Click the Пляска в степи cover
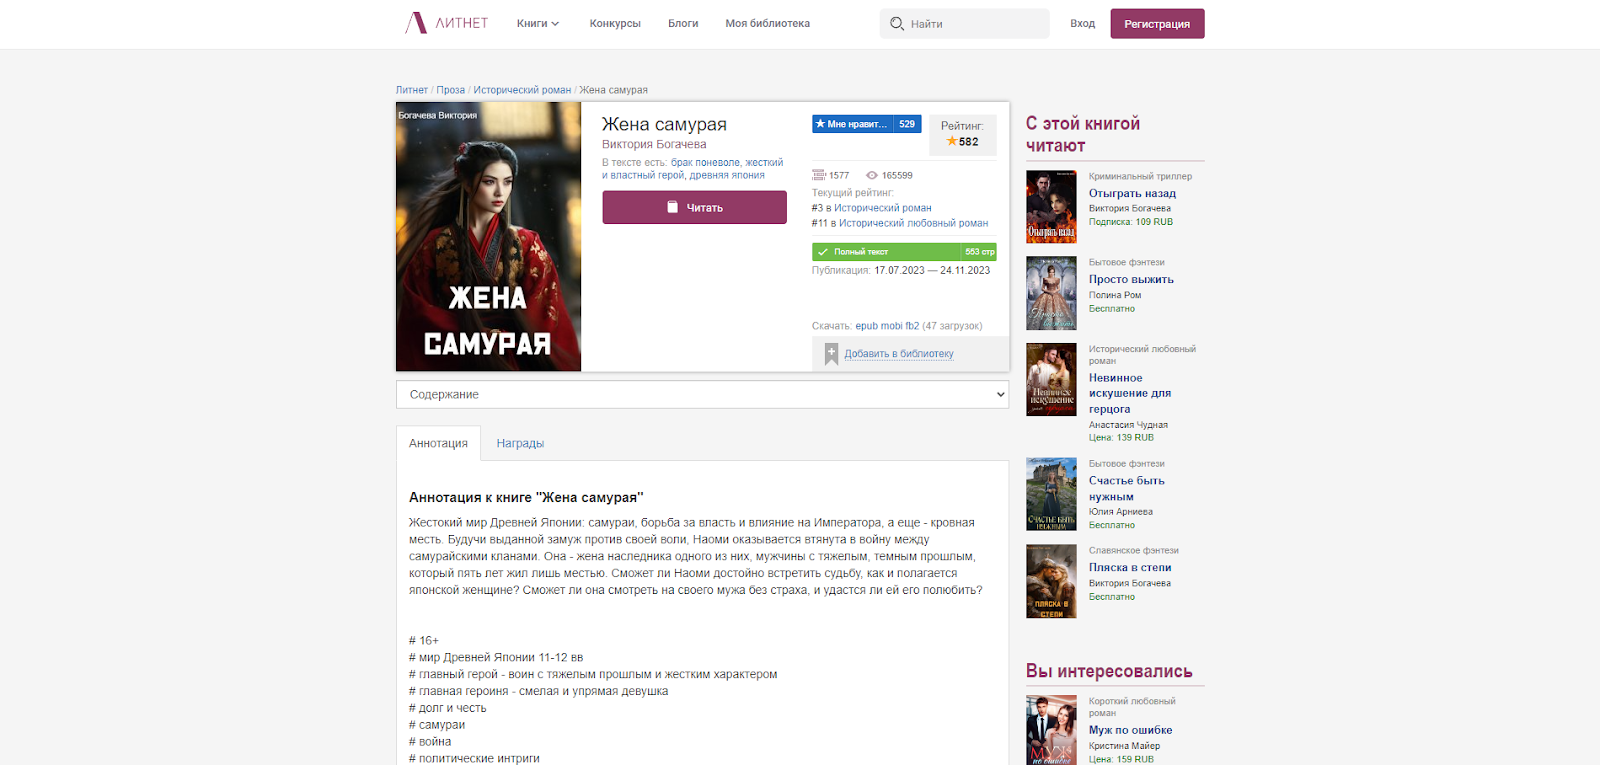The image size is (1600, 765). (x=1051, y=581)
